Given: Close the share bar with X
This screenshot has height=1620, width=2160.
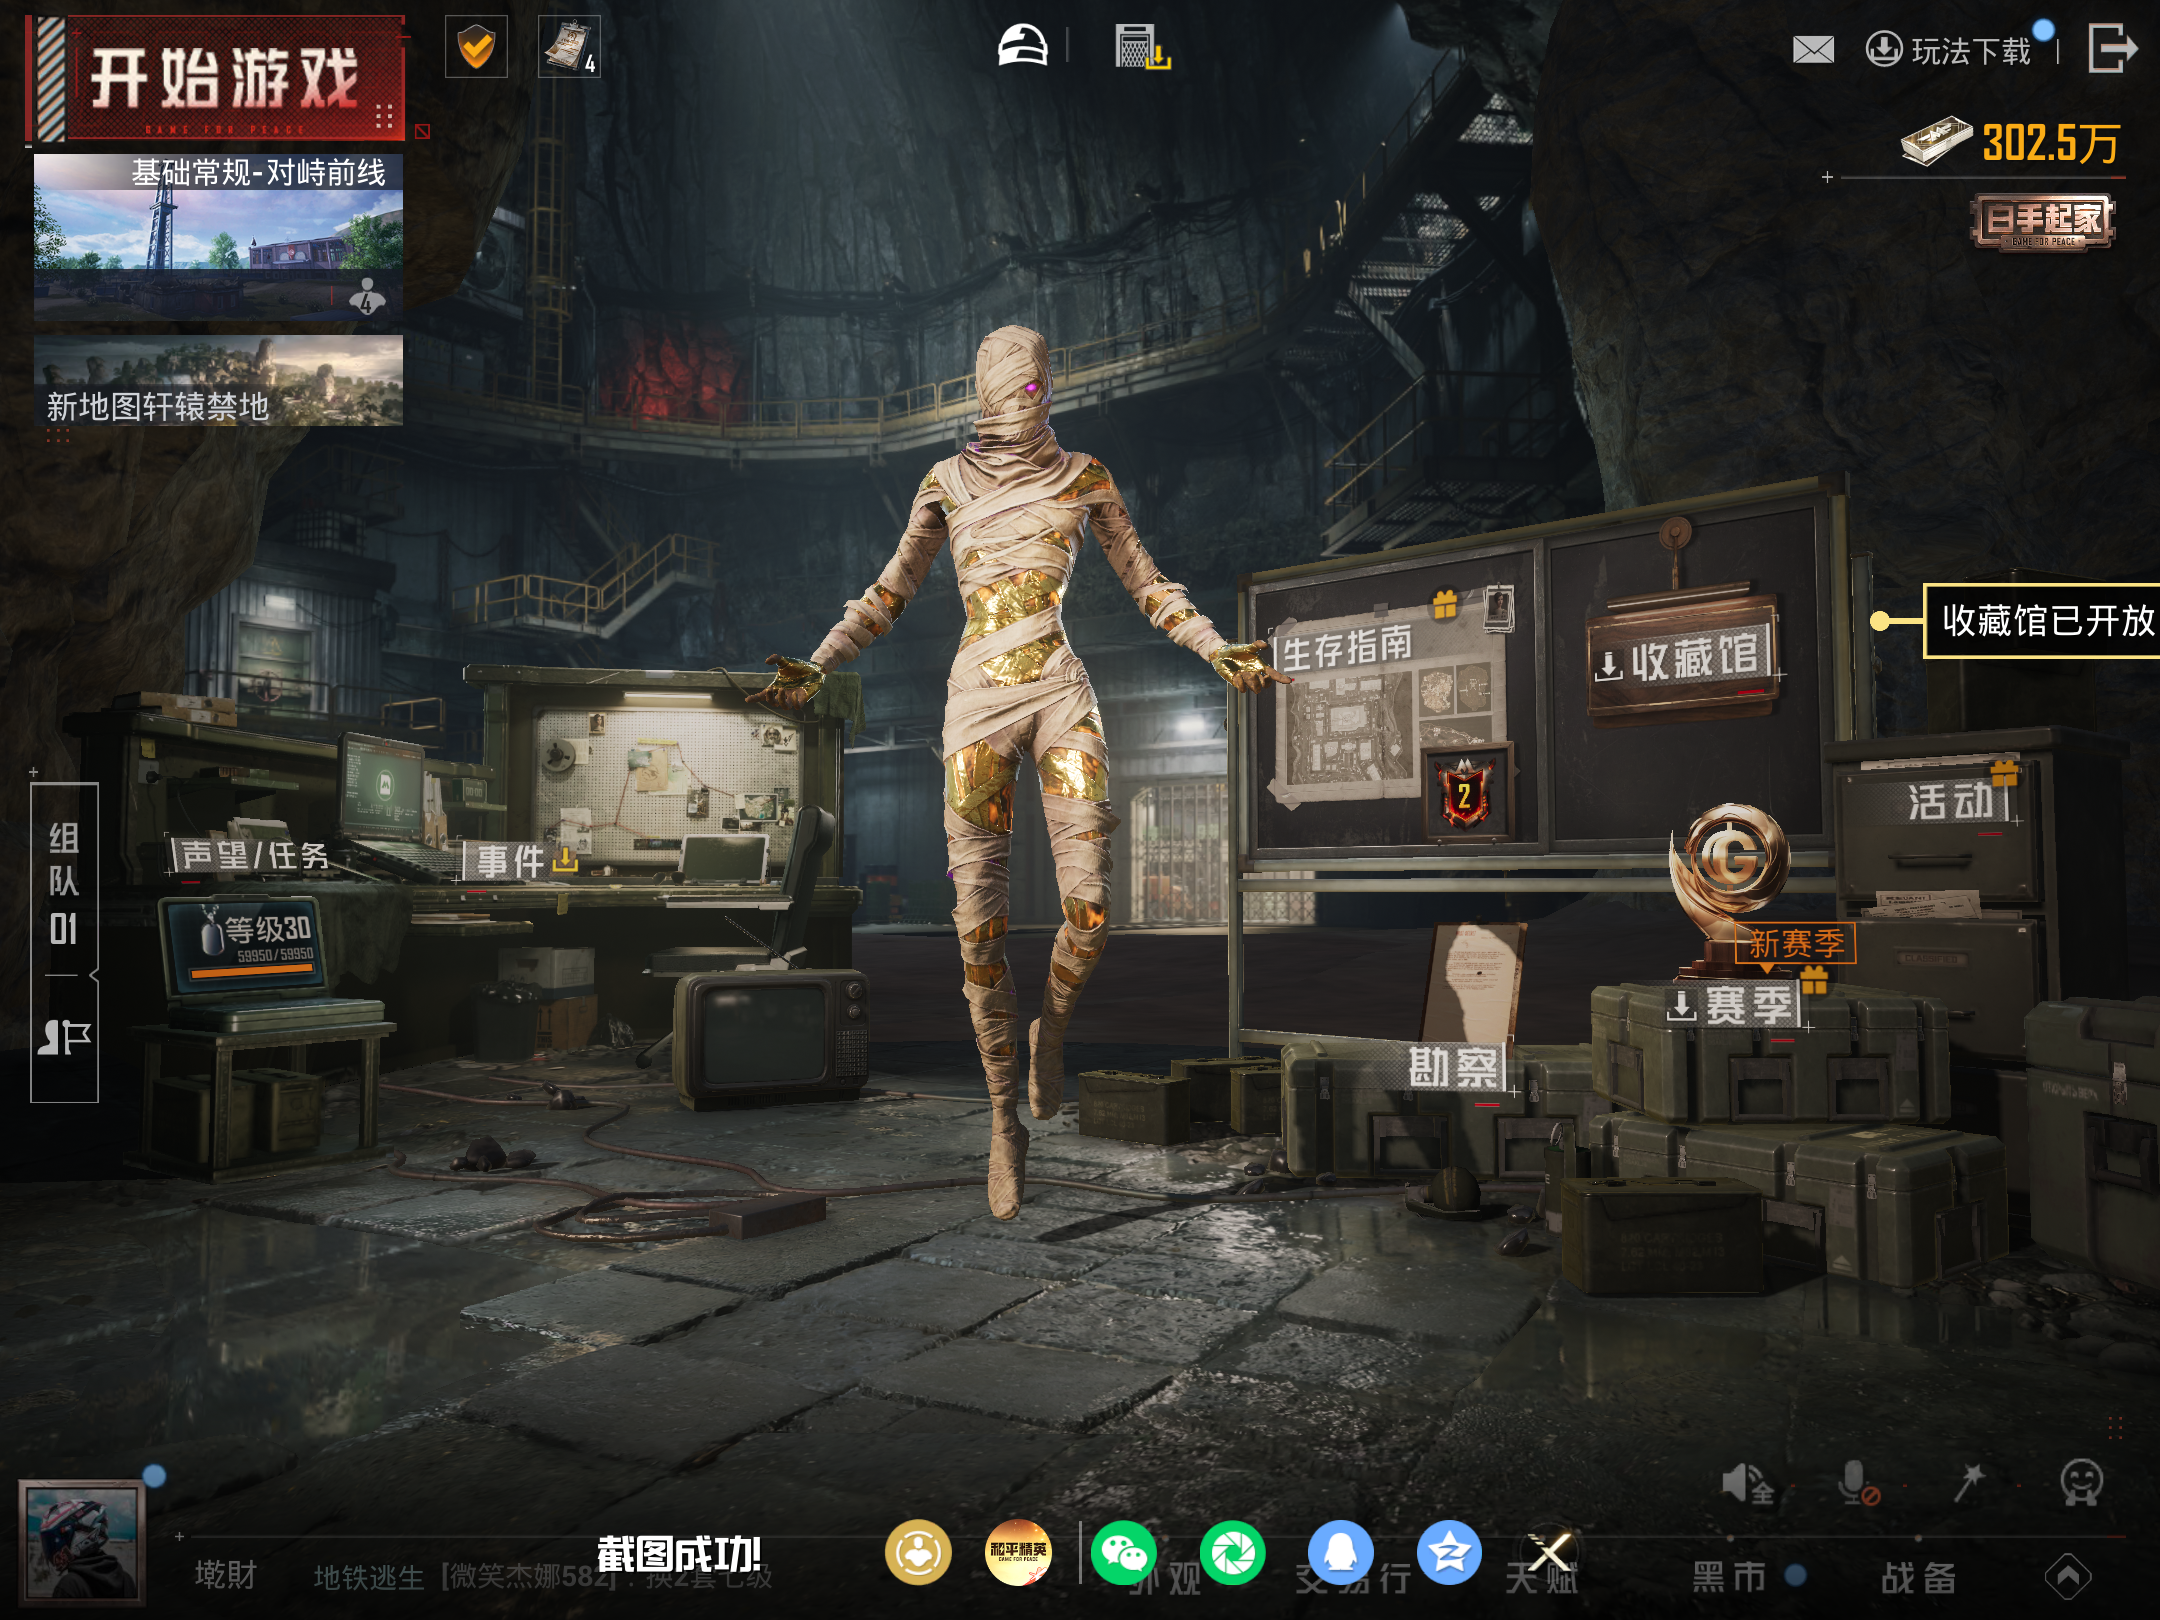Looking at the screenshot, I should click(x=1550, y=1554).
